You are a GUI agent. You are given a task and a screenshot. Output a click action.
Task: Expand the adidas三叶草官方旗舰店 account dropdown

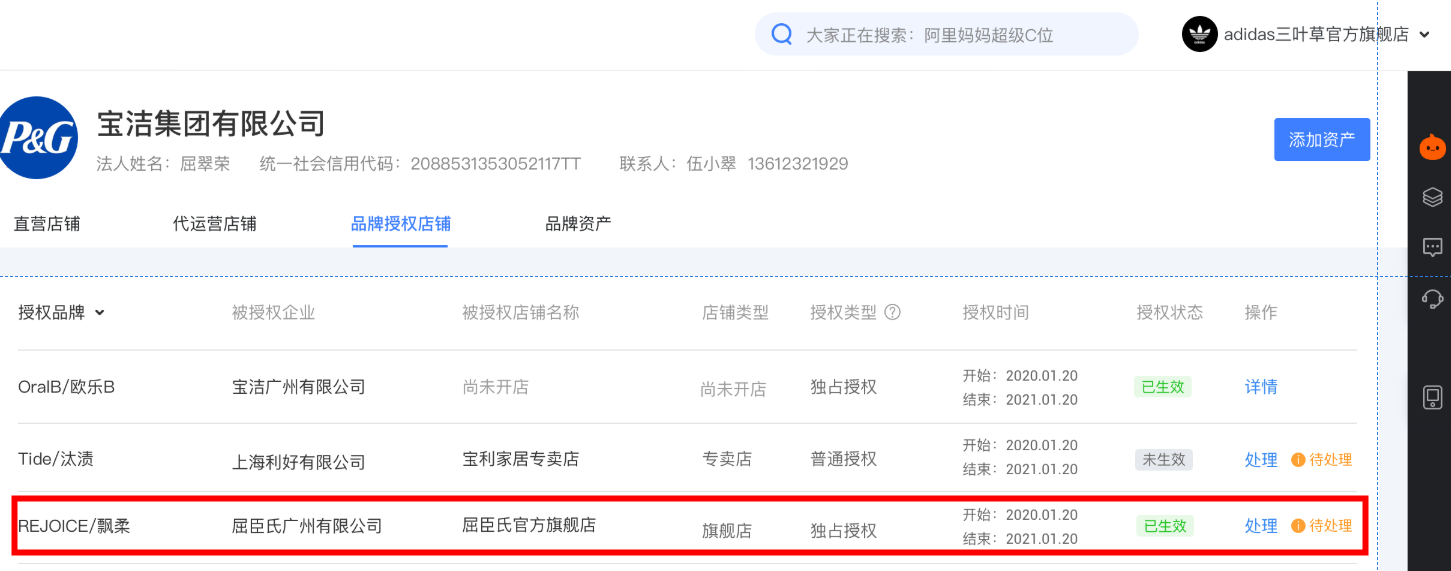(1424, 35)
